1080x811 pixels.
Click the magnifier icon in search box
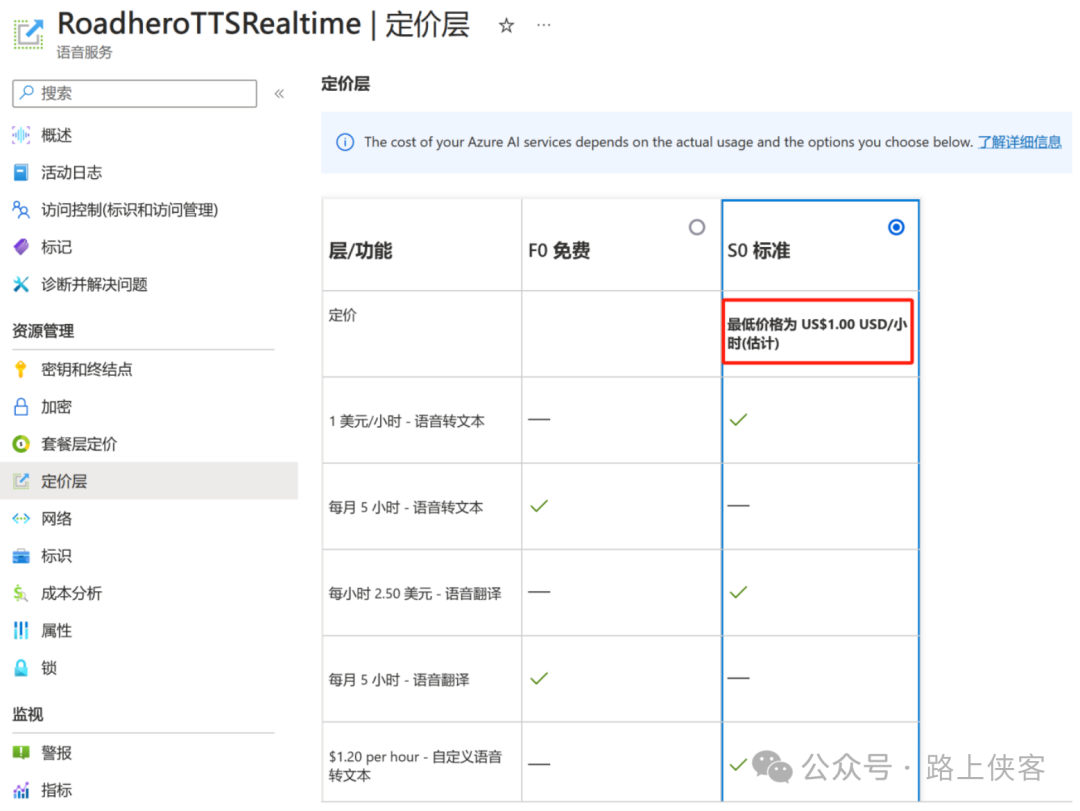pyautogui.click(x=26, y=92)
